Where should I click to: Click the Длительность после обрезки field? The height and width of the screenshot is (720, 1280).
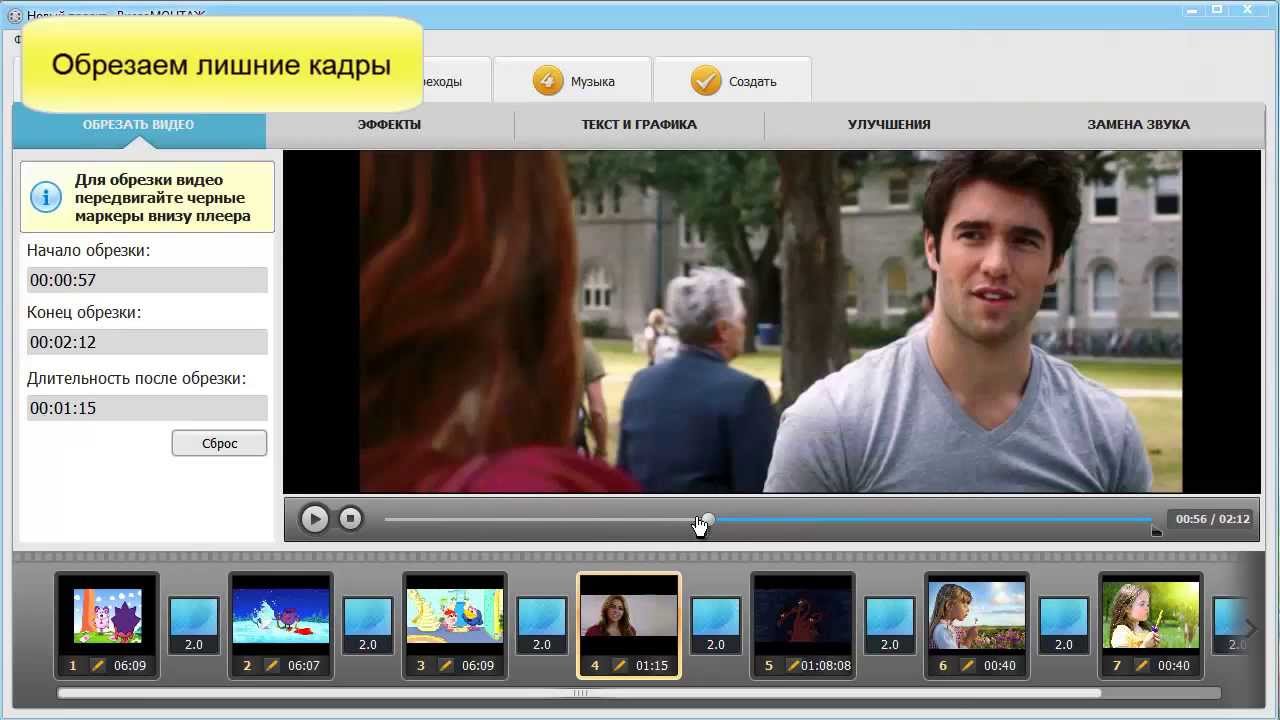point(147,408)
